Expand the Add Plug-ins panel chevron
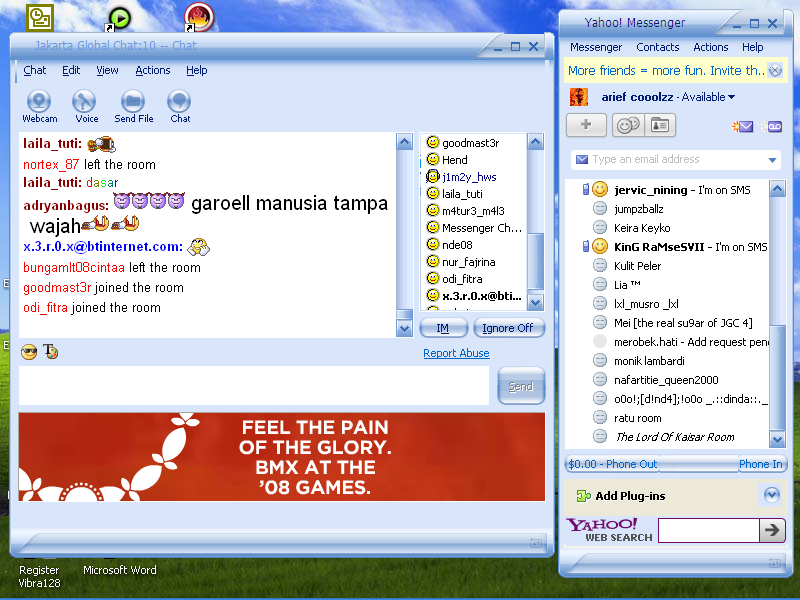Image resolution: width=800 pixels, height=600 pixels. (771, 495)
